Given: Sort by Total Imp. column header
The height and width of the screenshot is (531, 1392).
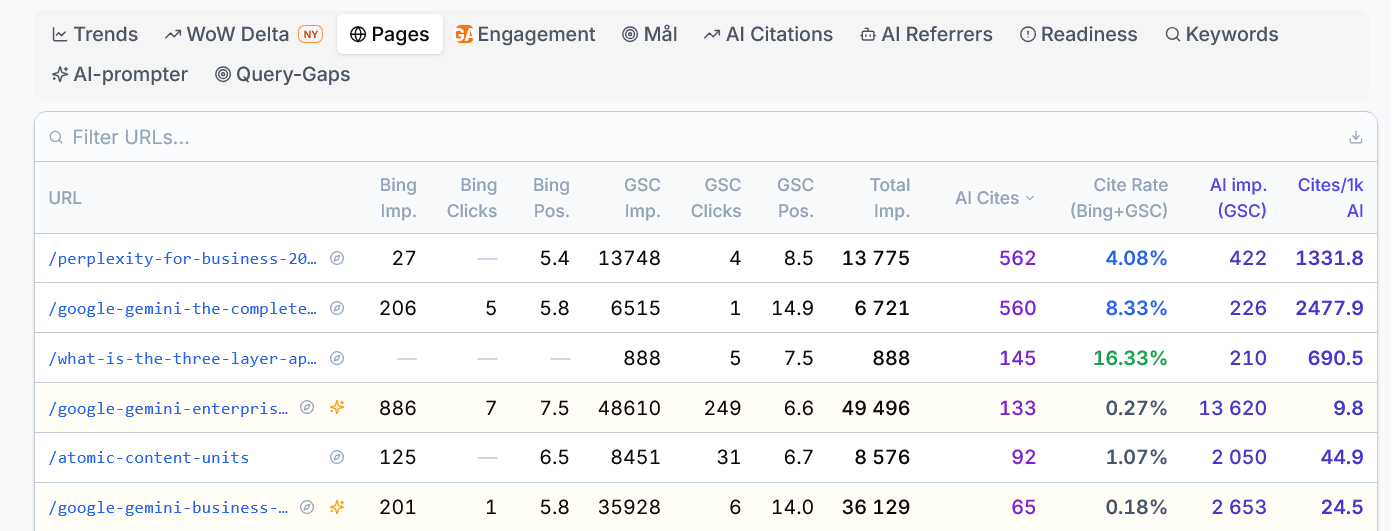Looking at the screenshot, I should pos(890,198).
